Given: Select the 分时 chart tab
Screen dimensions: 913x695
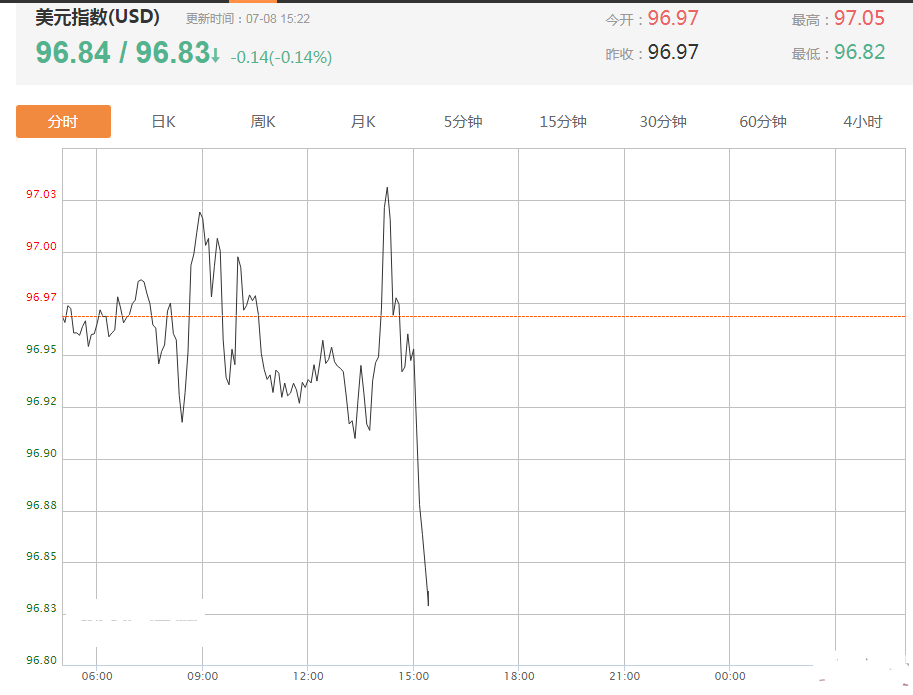Looking at the screenshot, I should pyautogui.click(x=63, y=122).
